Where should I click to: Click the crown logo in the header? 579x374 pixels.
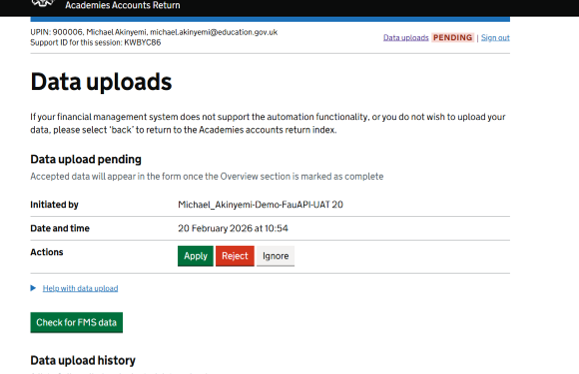tap(43, 3)
